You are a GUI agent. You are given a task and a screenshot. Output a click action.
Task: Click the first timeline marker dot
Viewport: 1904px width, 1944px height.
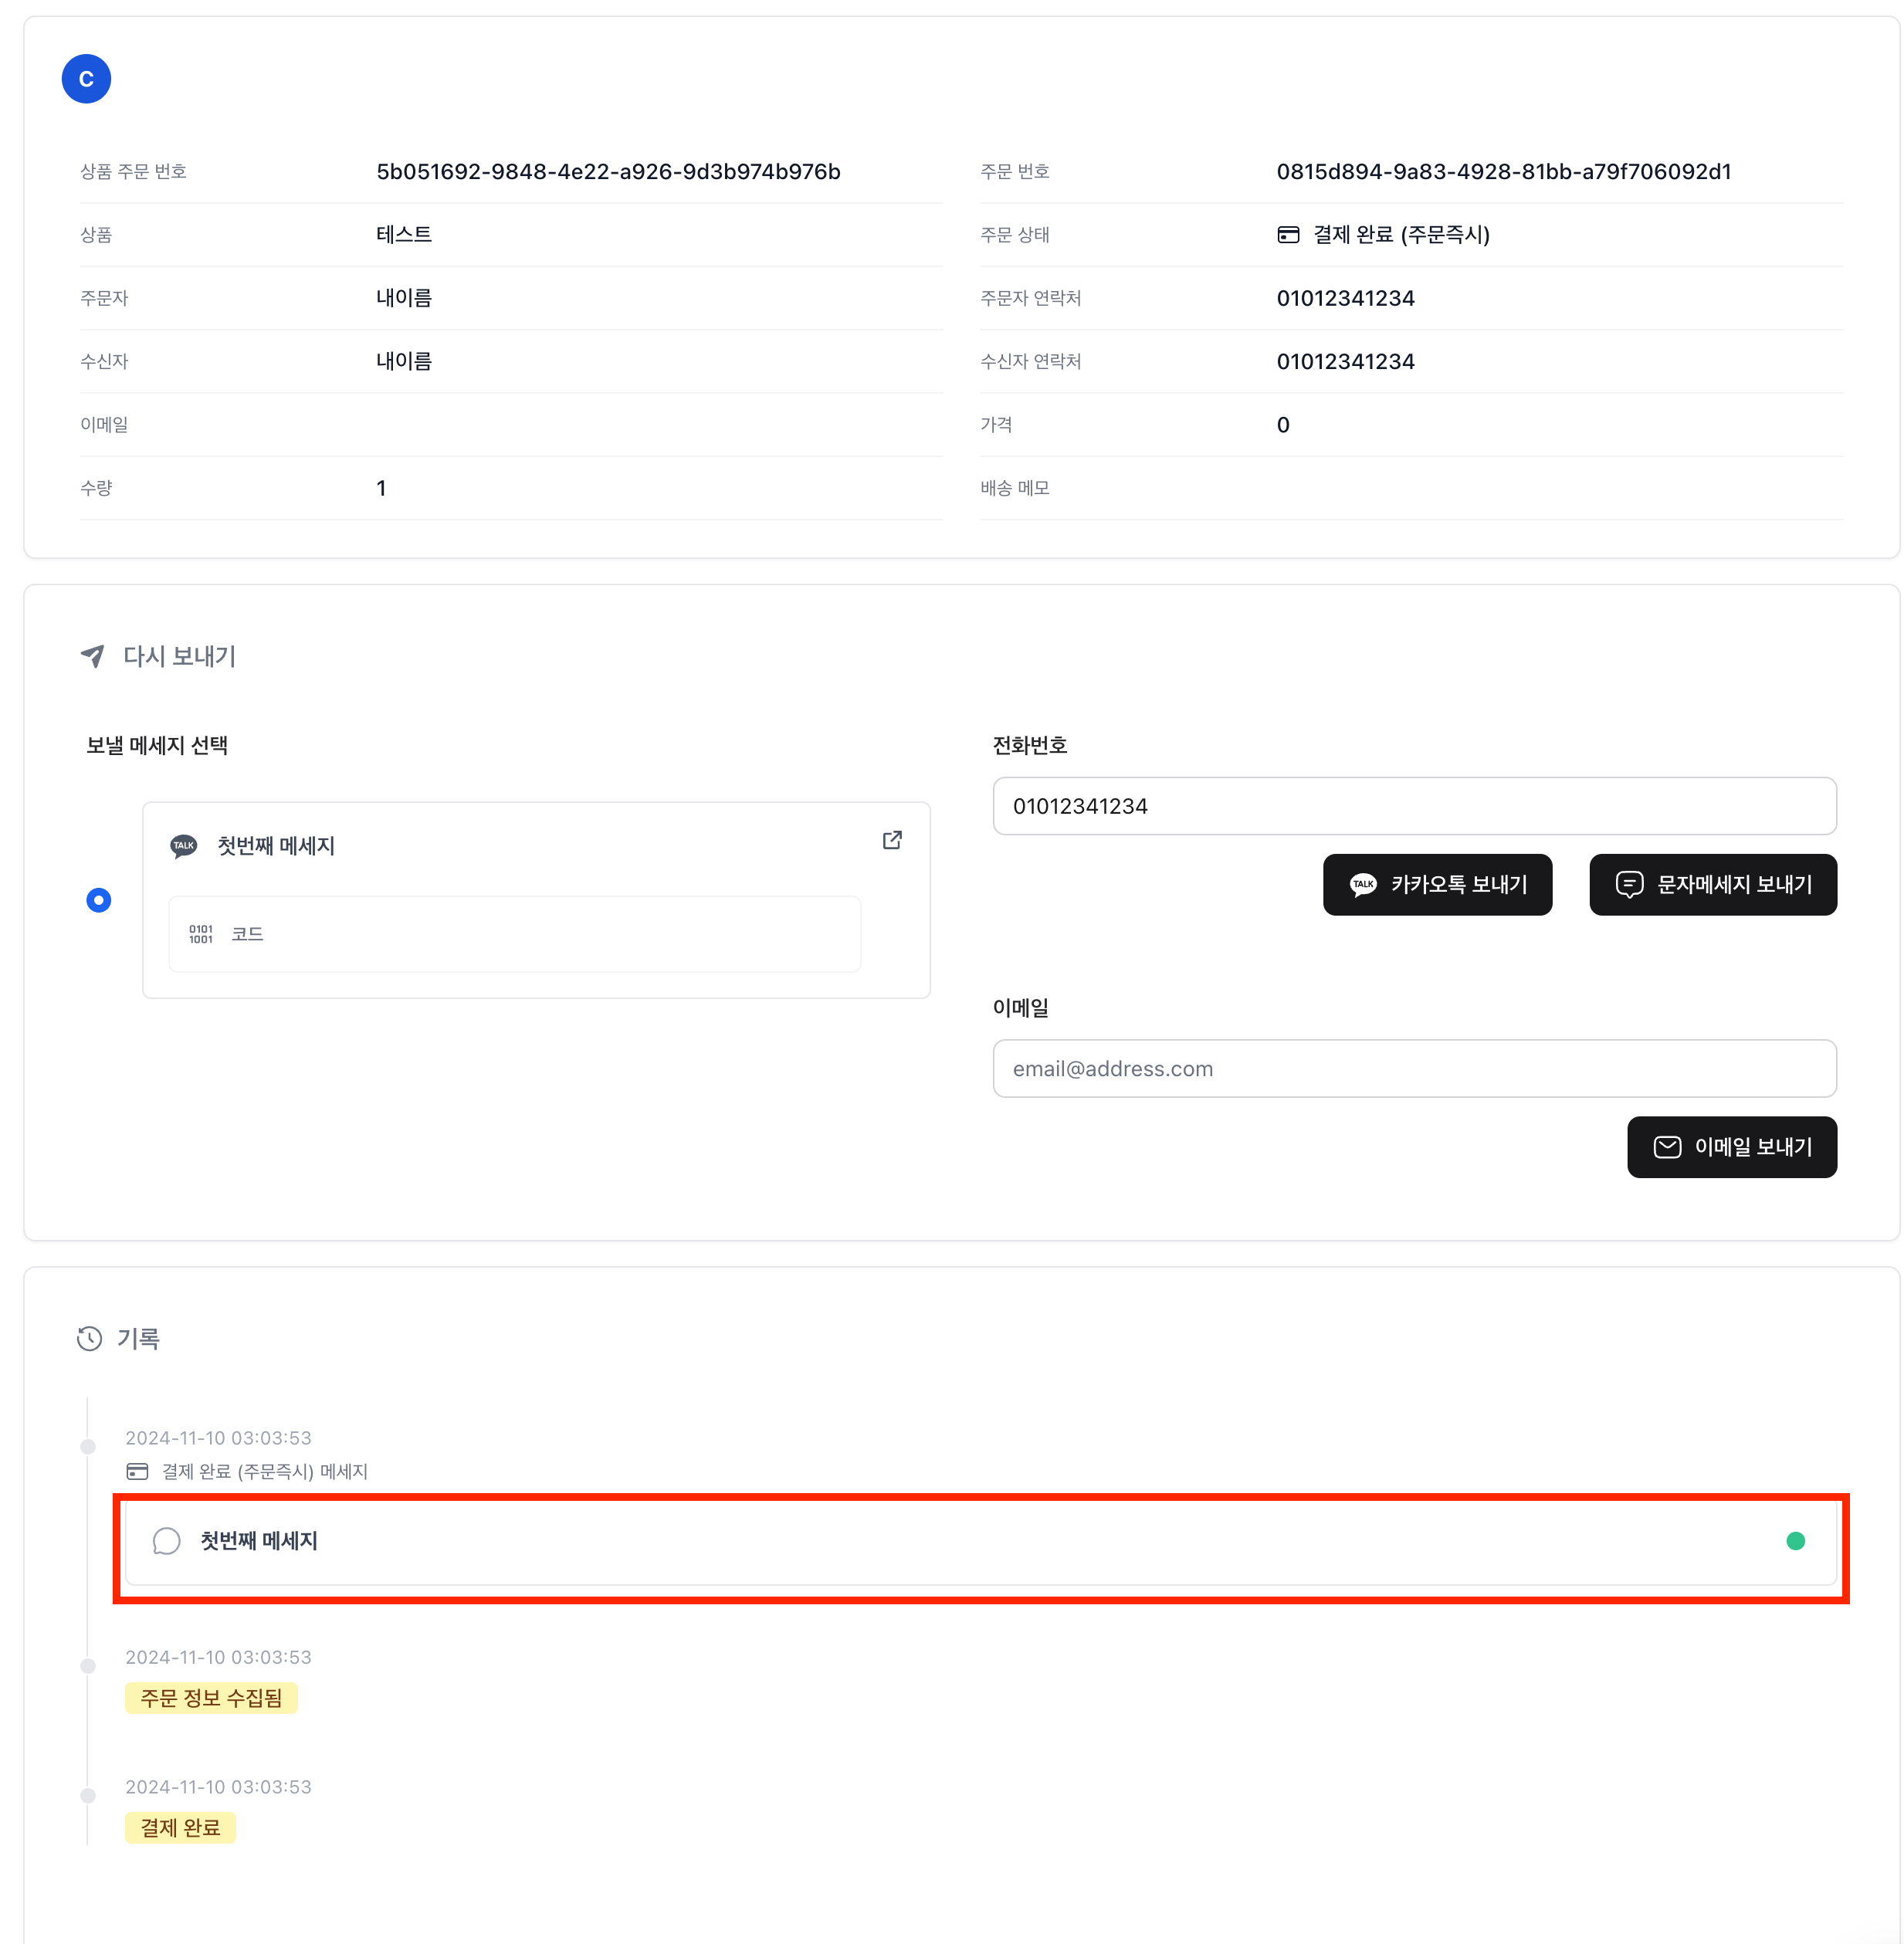(x=88, y=1447)
